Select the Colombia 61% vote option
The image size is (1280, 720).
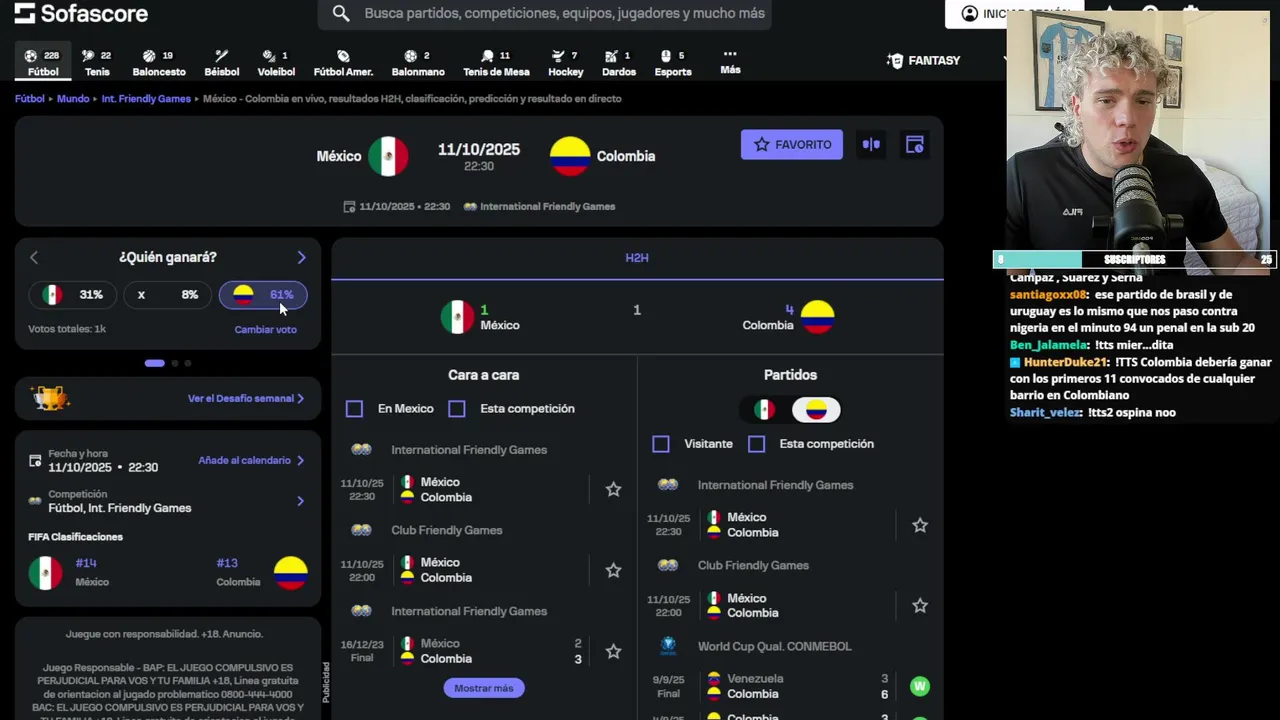[263, 295]
